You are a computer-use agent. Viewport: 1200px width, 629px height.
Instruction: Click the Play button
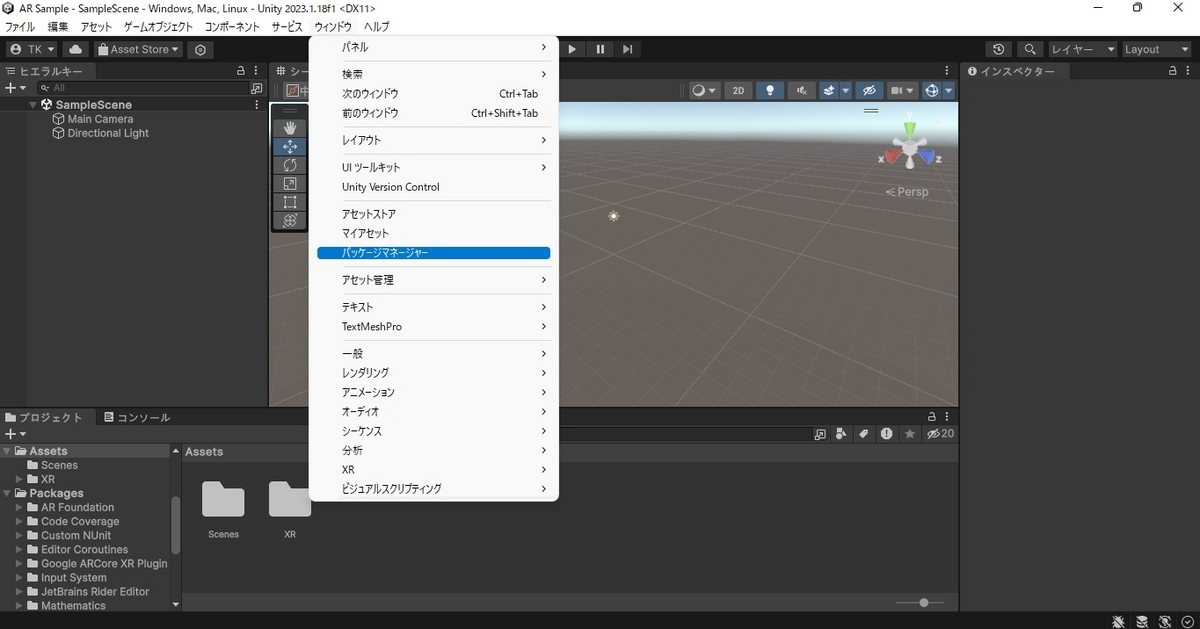point(572,49)
